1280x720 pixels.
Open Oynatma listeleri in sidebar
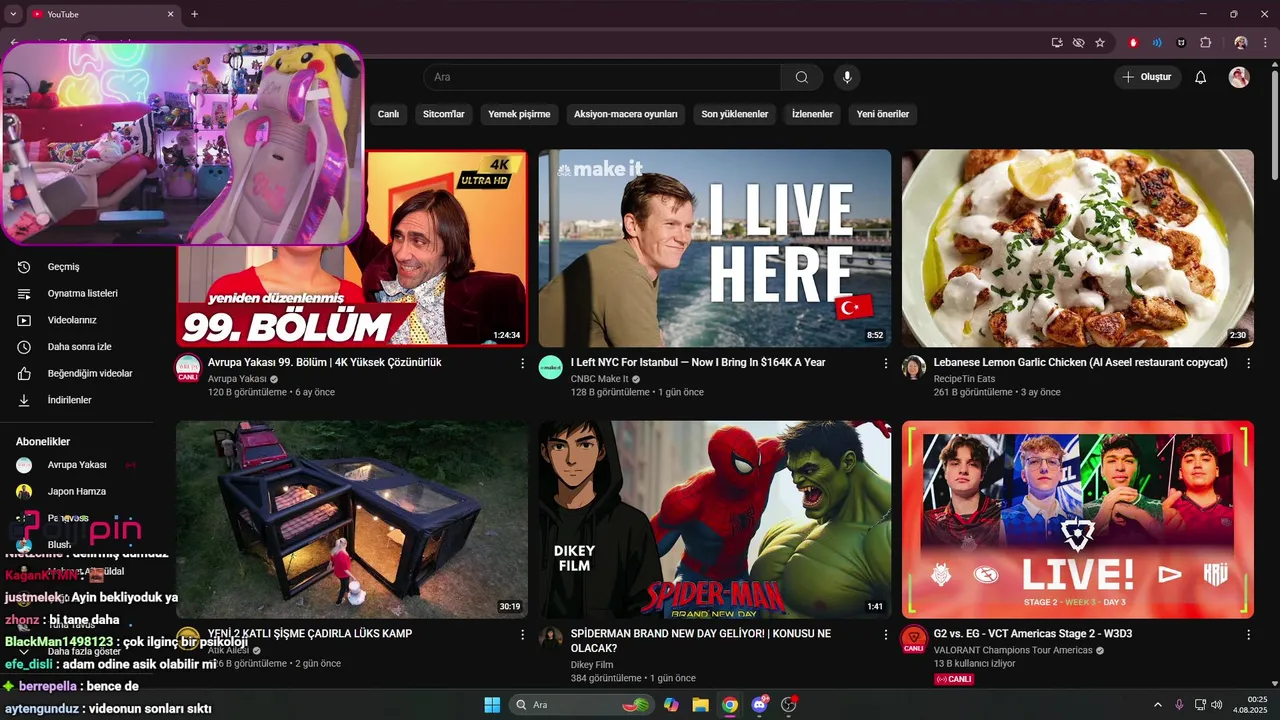[80, 293]
